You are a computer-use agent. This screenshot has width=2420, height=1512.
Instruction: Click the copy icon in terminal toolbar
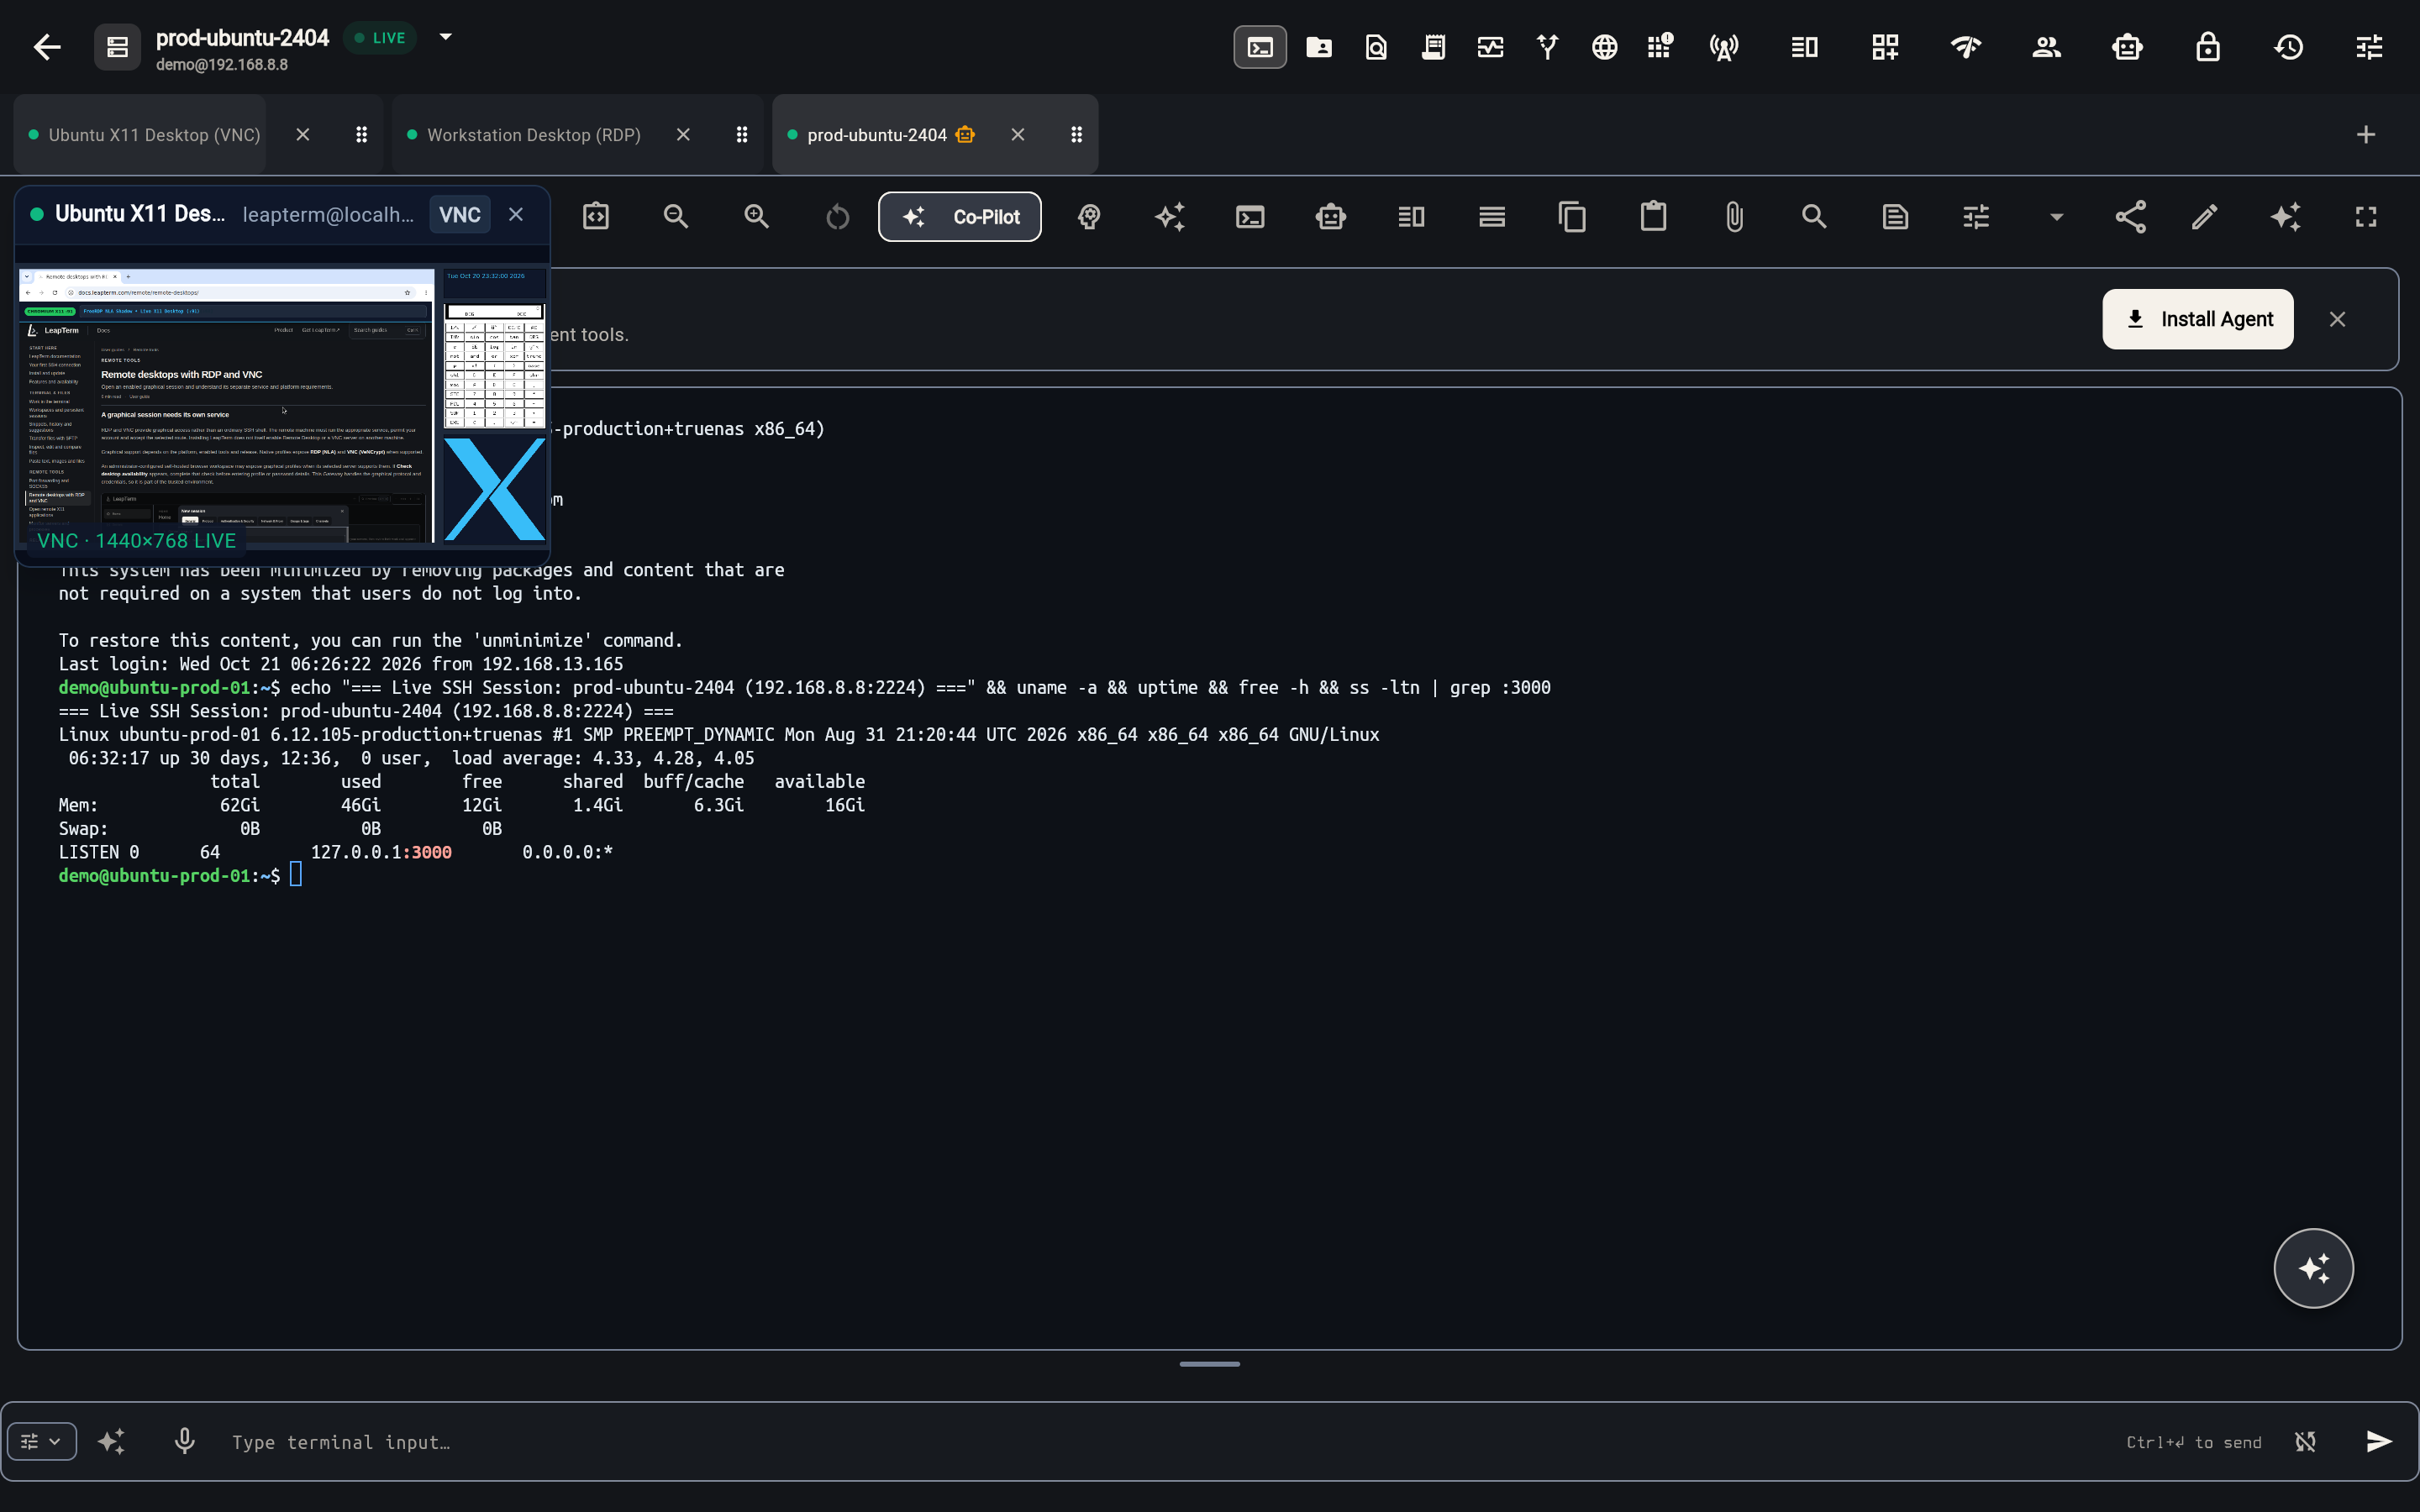point(1572,217)
